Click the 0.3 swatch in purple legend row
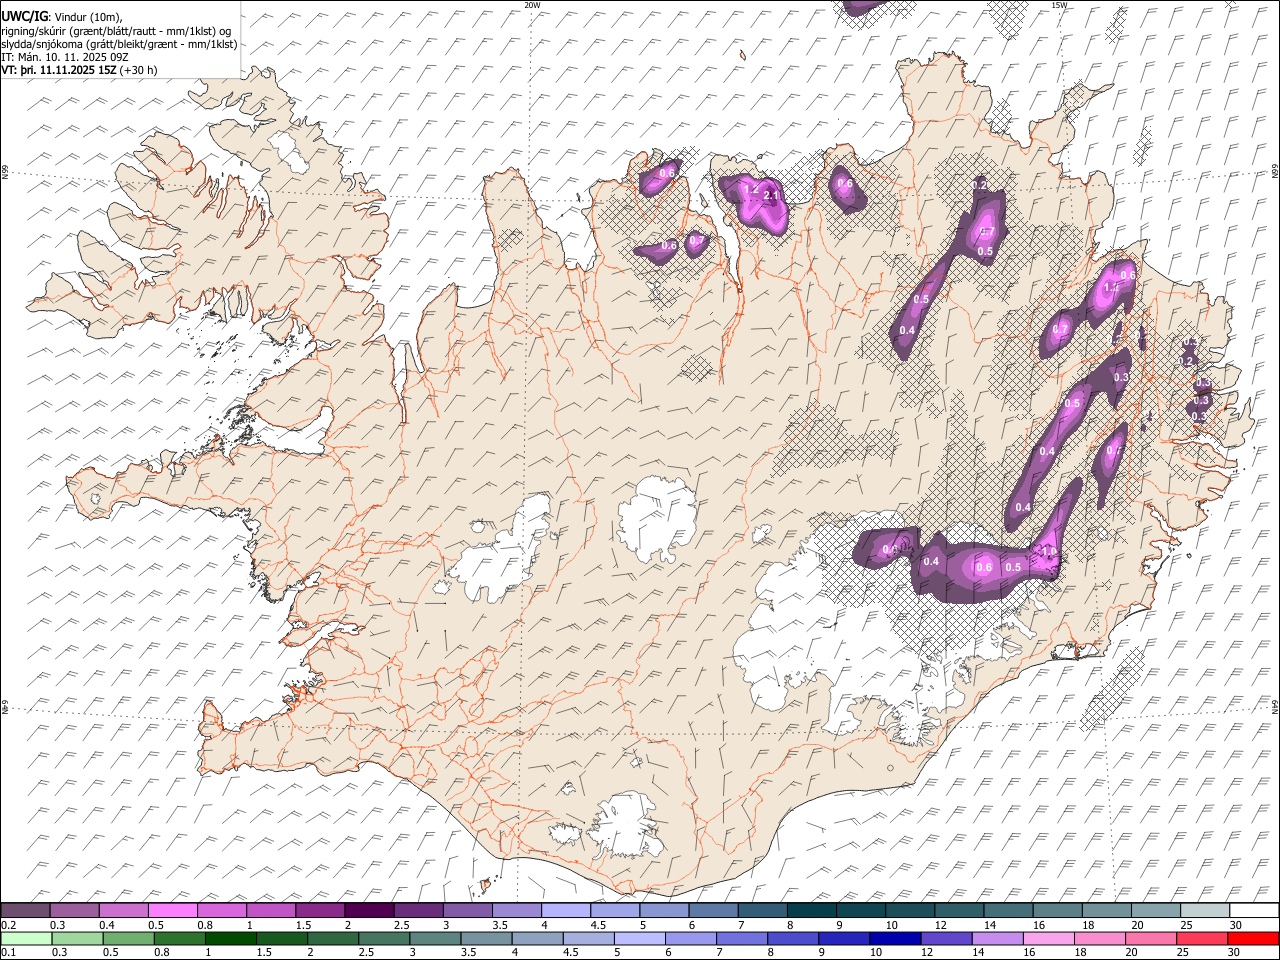This screenshot has height=960, width=1280. click(x=75, y=910)
